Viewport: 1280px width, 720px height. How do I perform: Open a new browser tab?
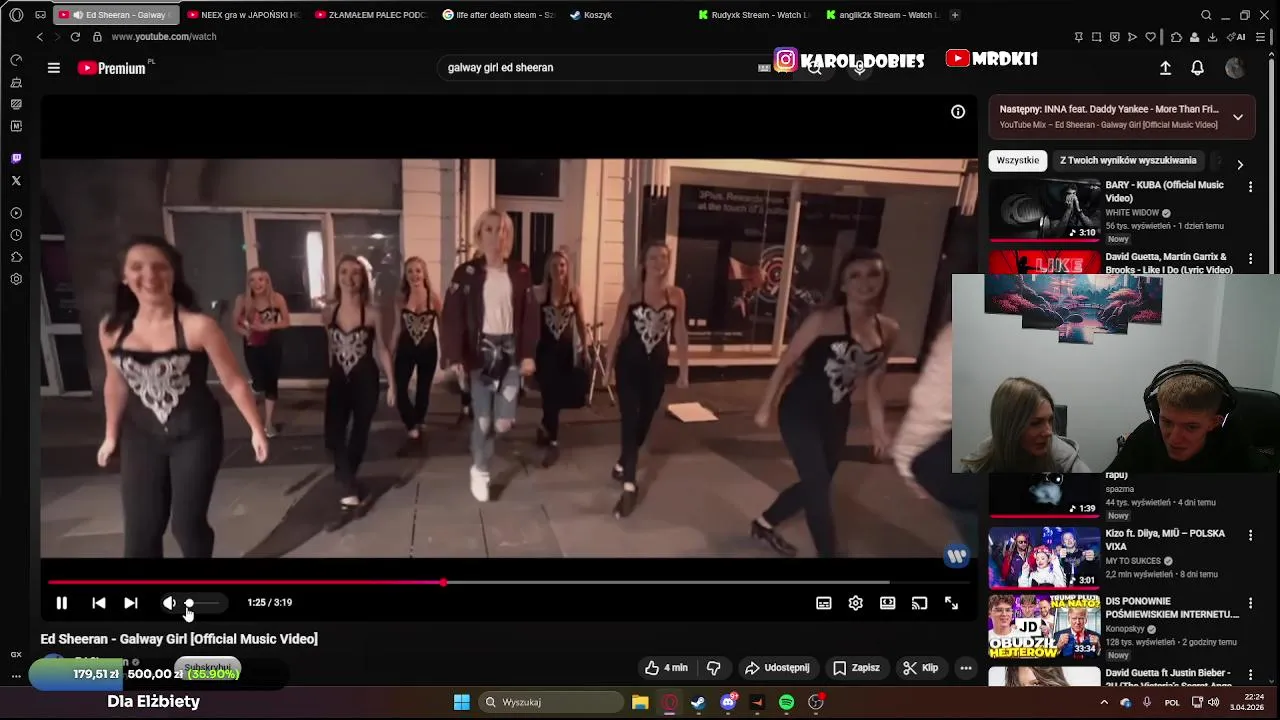point(955,15)
